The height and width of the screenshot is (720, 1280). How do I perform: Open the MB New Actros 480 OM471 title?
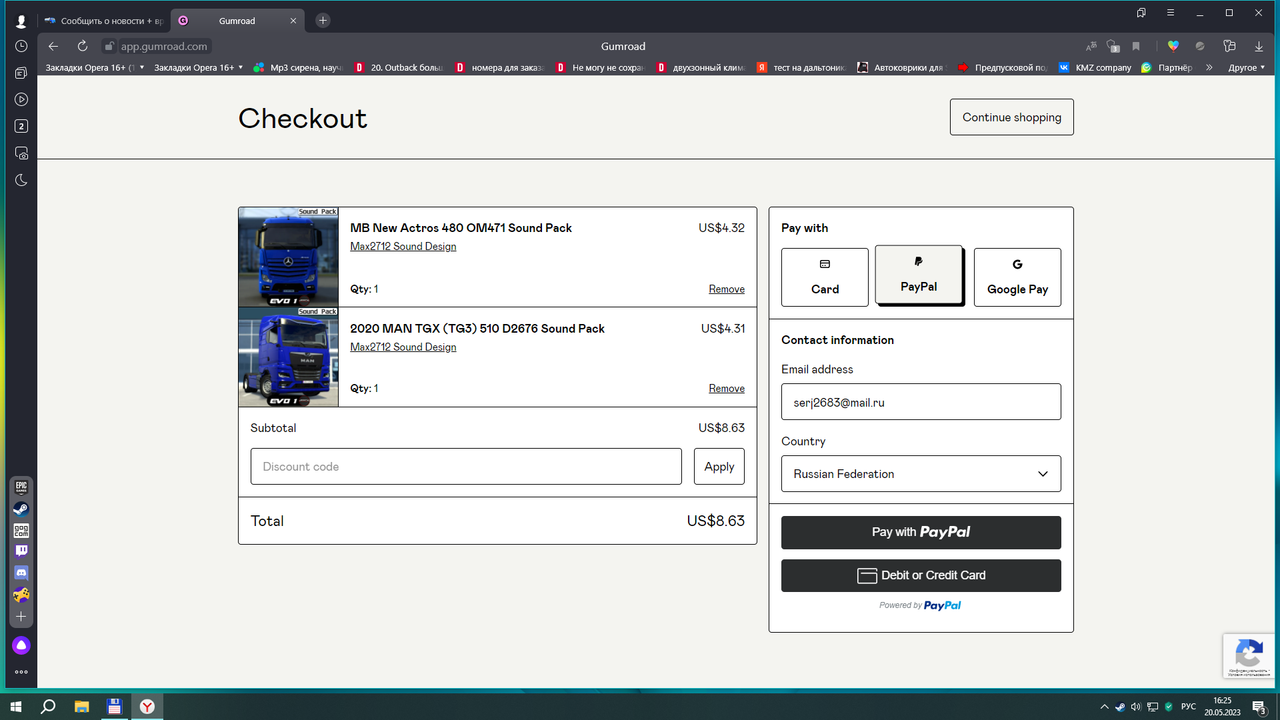(461, 228)
